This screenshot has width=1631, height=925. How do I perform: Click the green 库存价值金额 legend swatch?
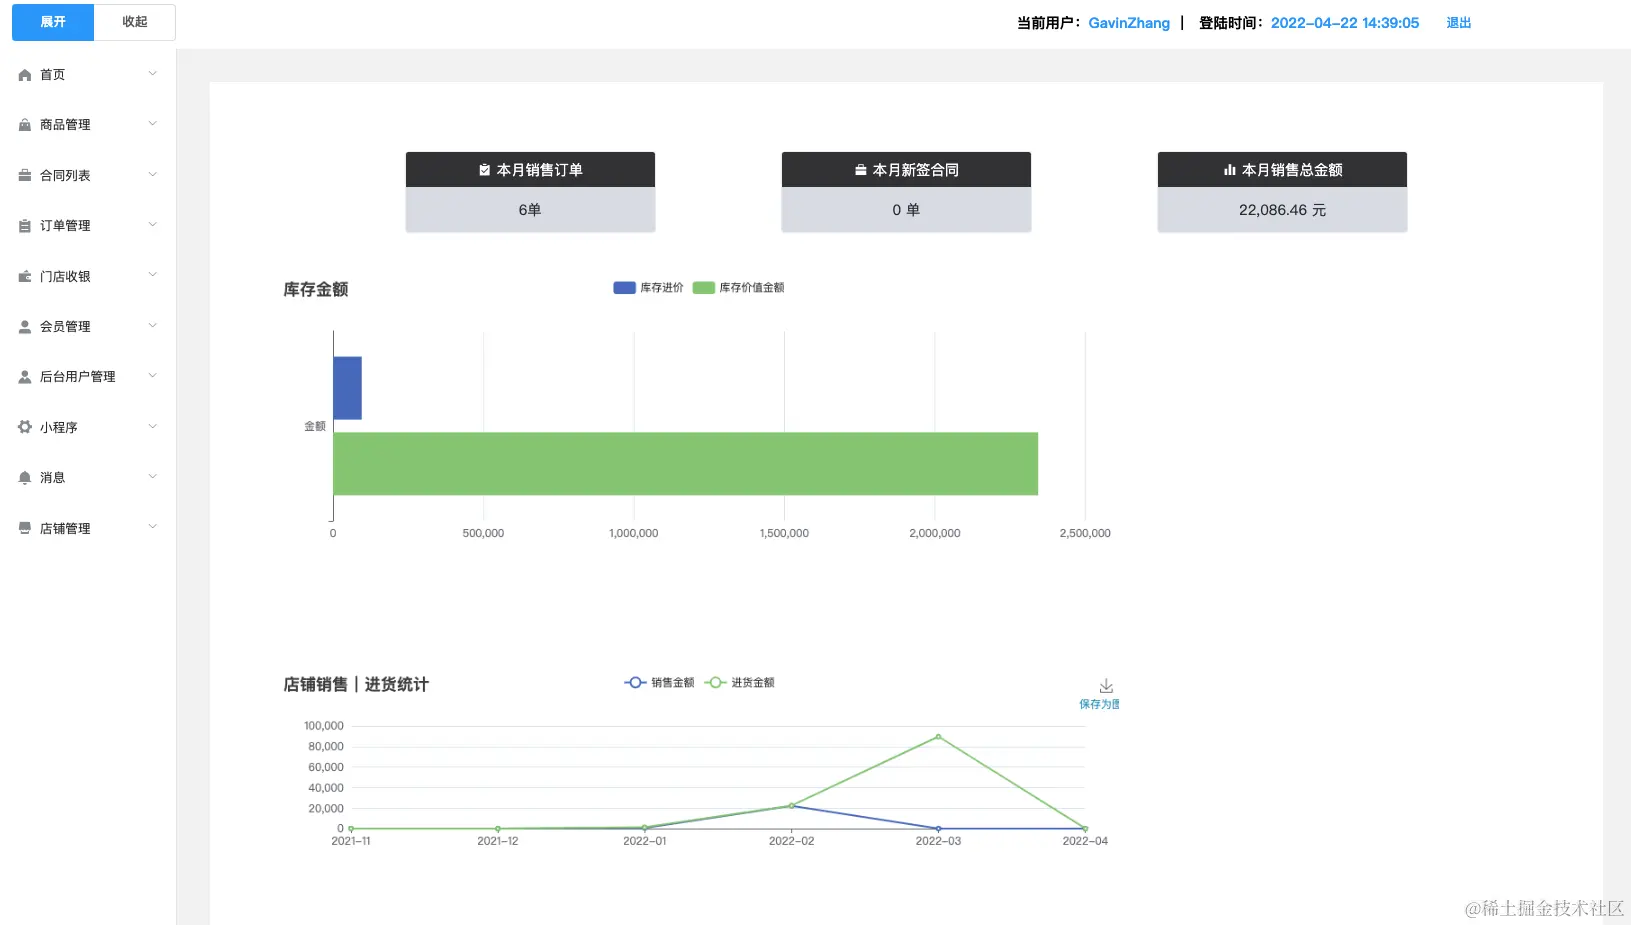tap(704, 288)
